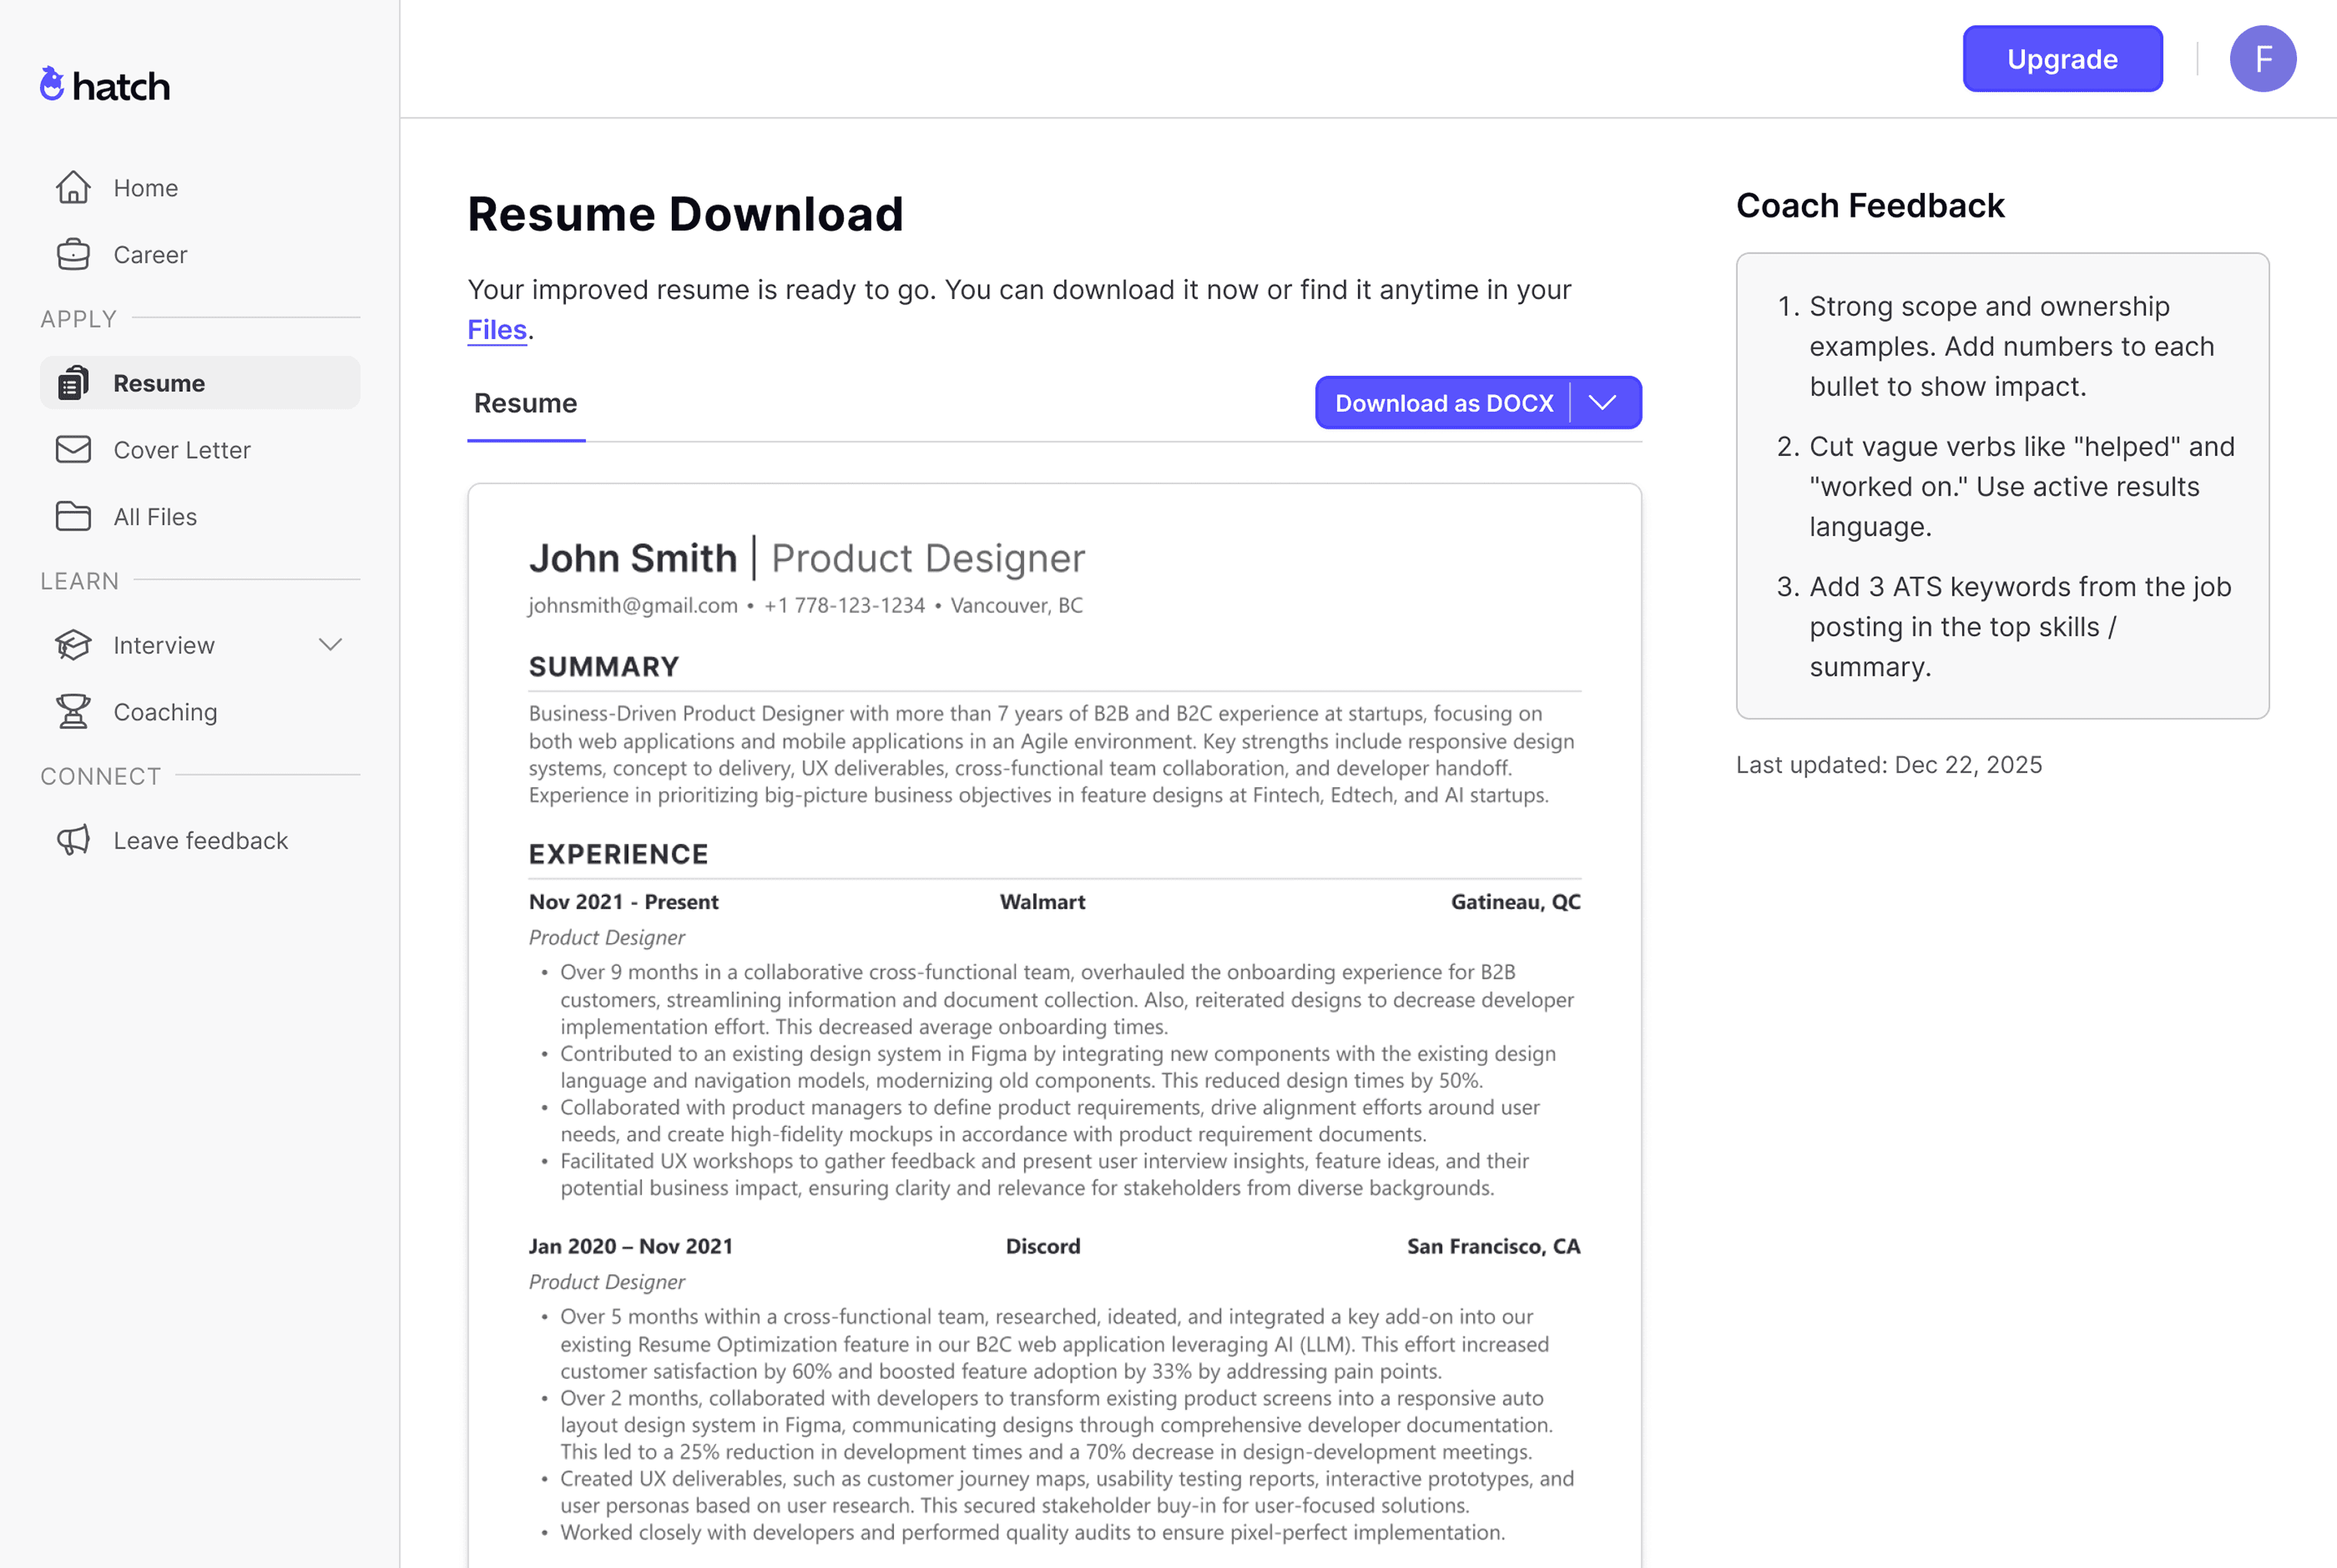Click the hatch logo

tap(104, 85)
